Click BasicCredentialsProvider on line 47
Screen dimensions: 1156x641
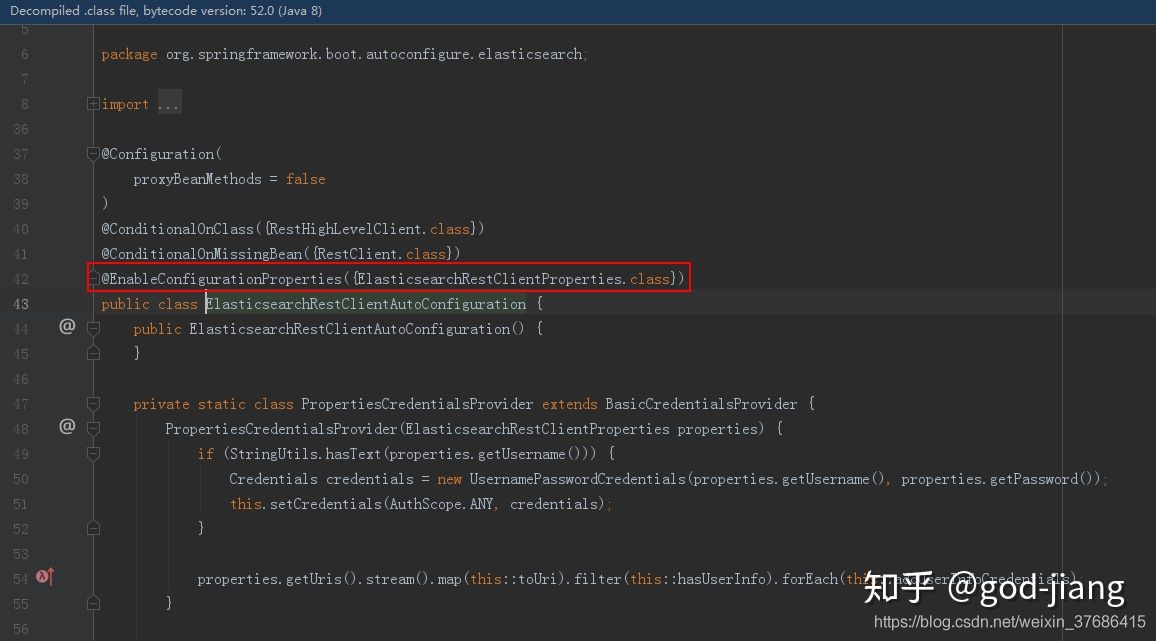tap(701, 404)
